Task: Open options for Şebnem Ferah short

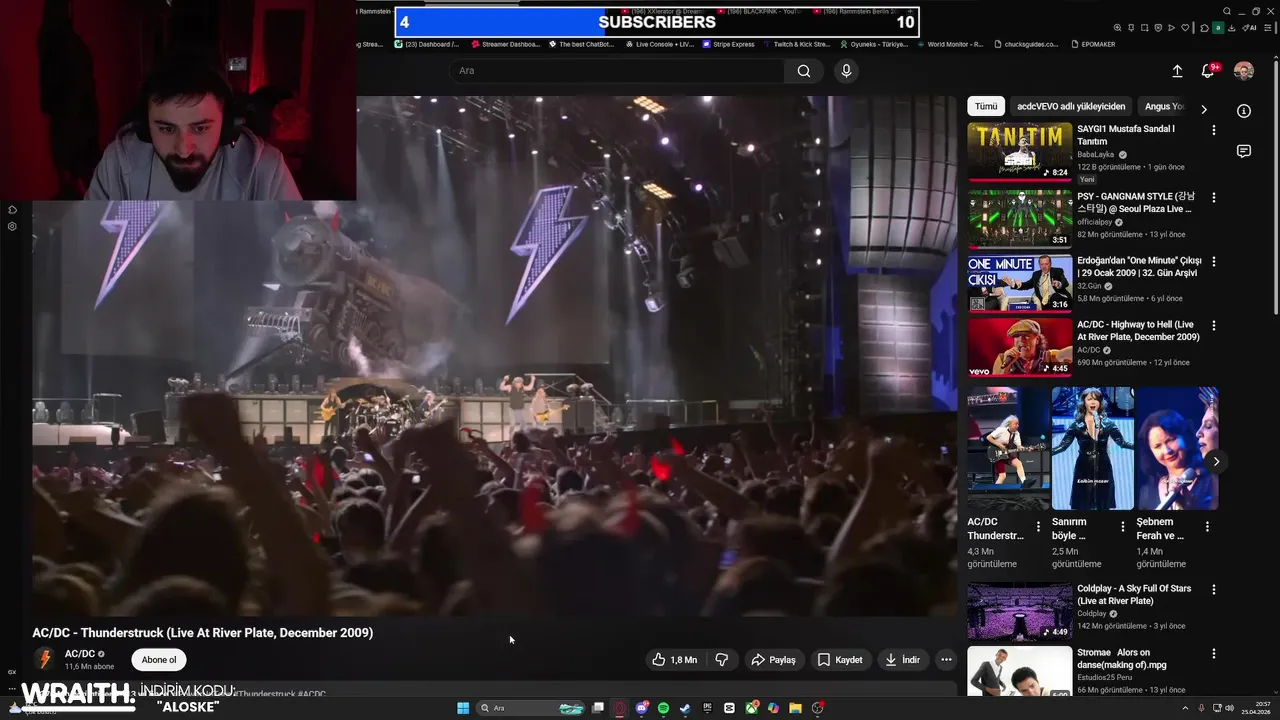Action: coord(1207,527)
